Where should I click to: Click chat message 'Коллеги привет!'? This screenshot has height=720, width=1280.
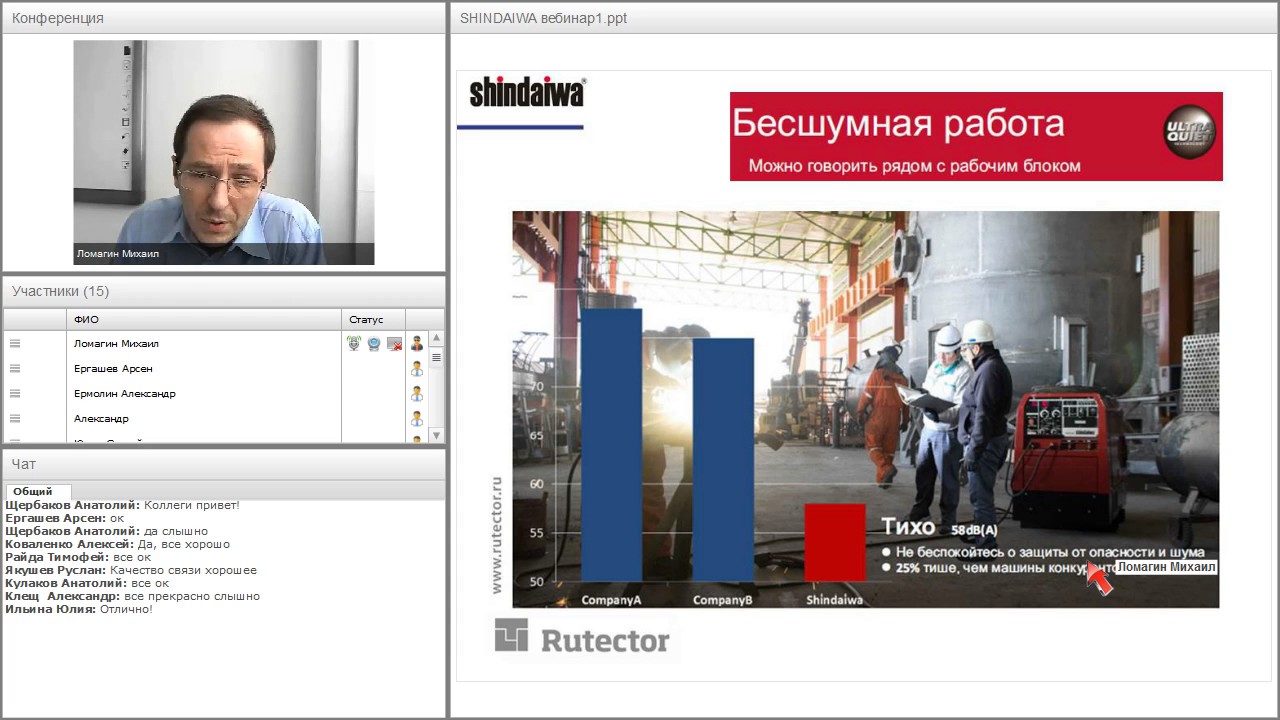tap(192, 505)
